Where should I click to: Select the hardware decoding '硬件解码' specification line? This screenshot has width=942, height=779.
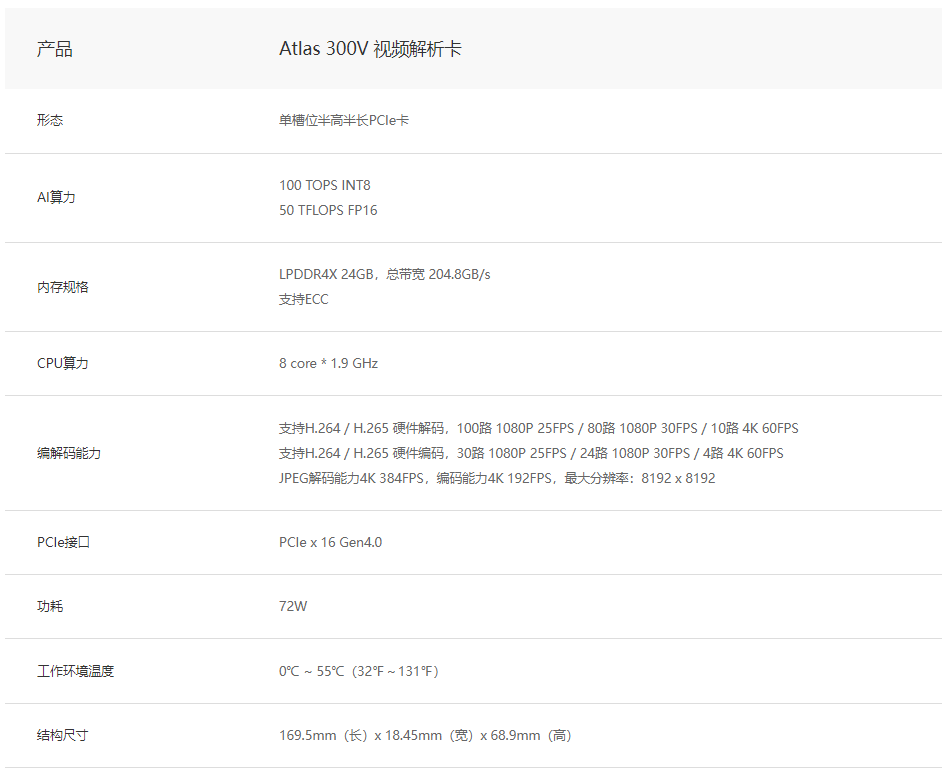[538, 428]
